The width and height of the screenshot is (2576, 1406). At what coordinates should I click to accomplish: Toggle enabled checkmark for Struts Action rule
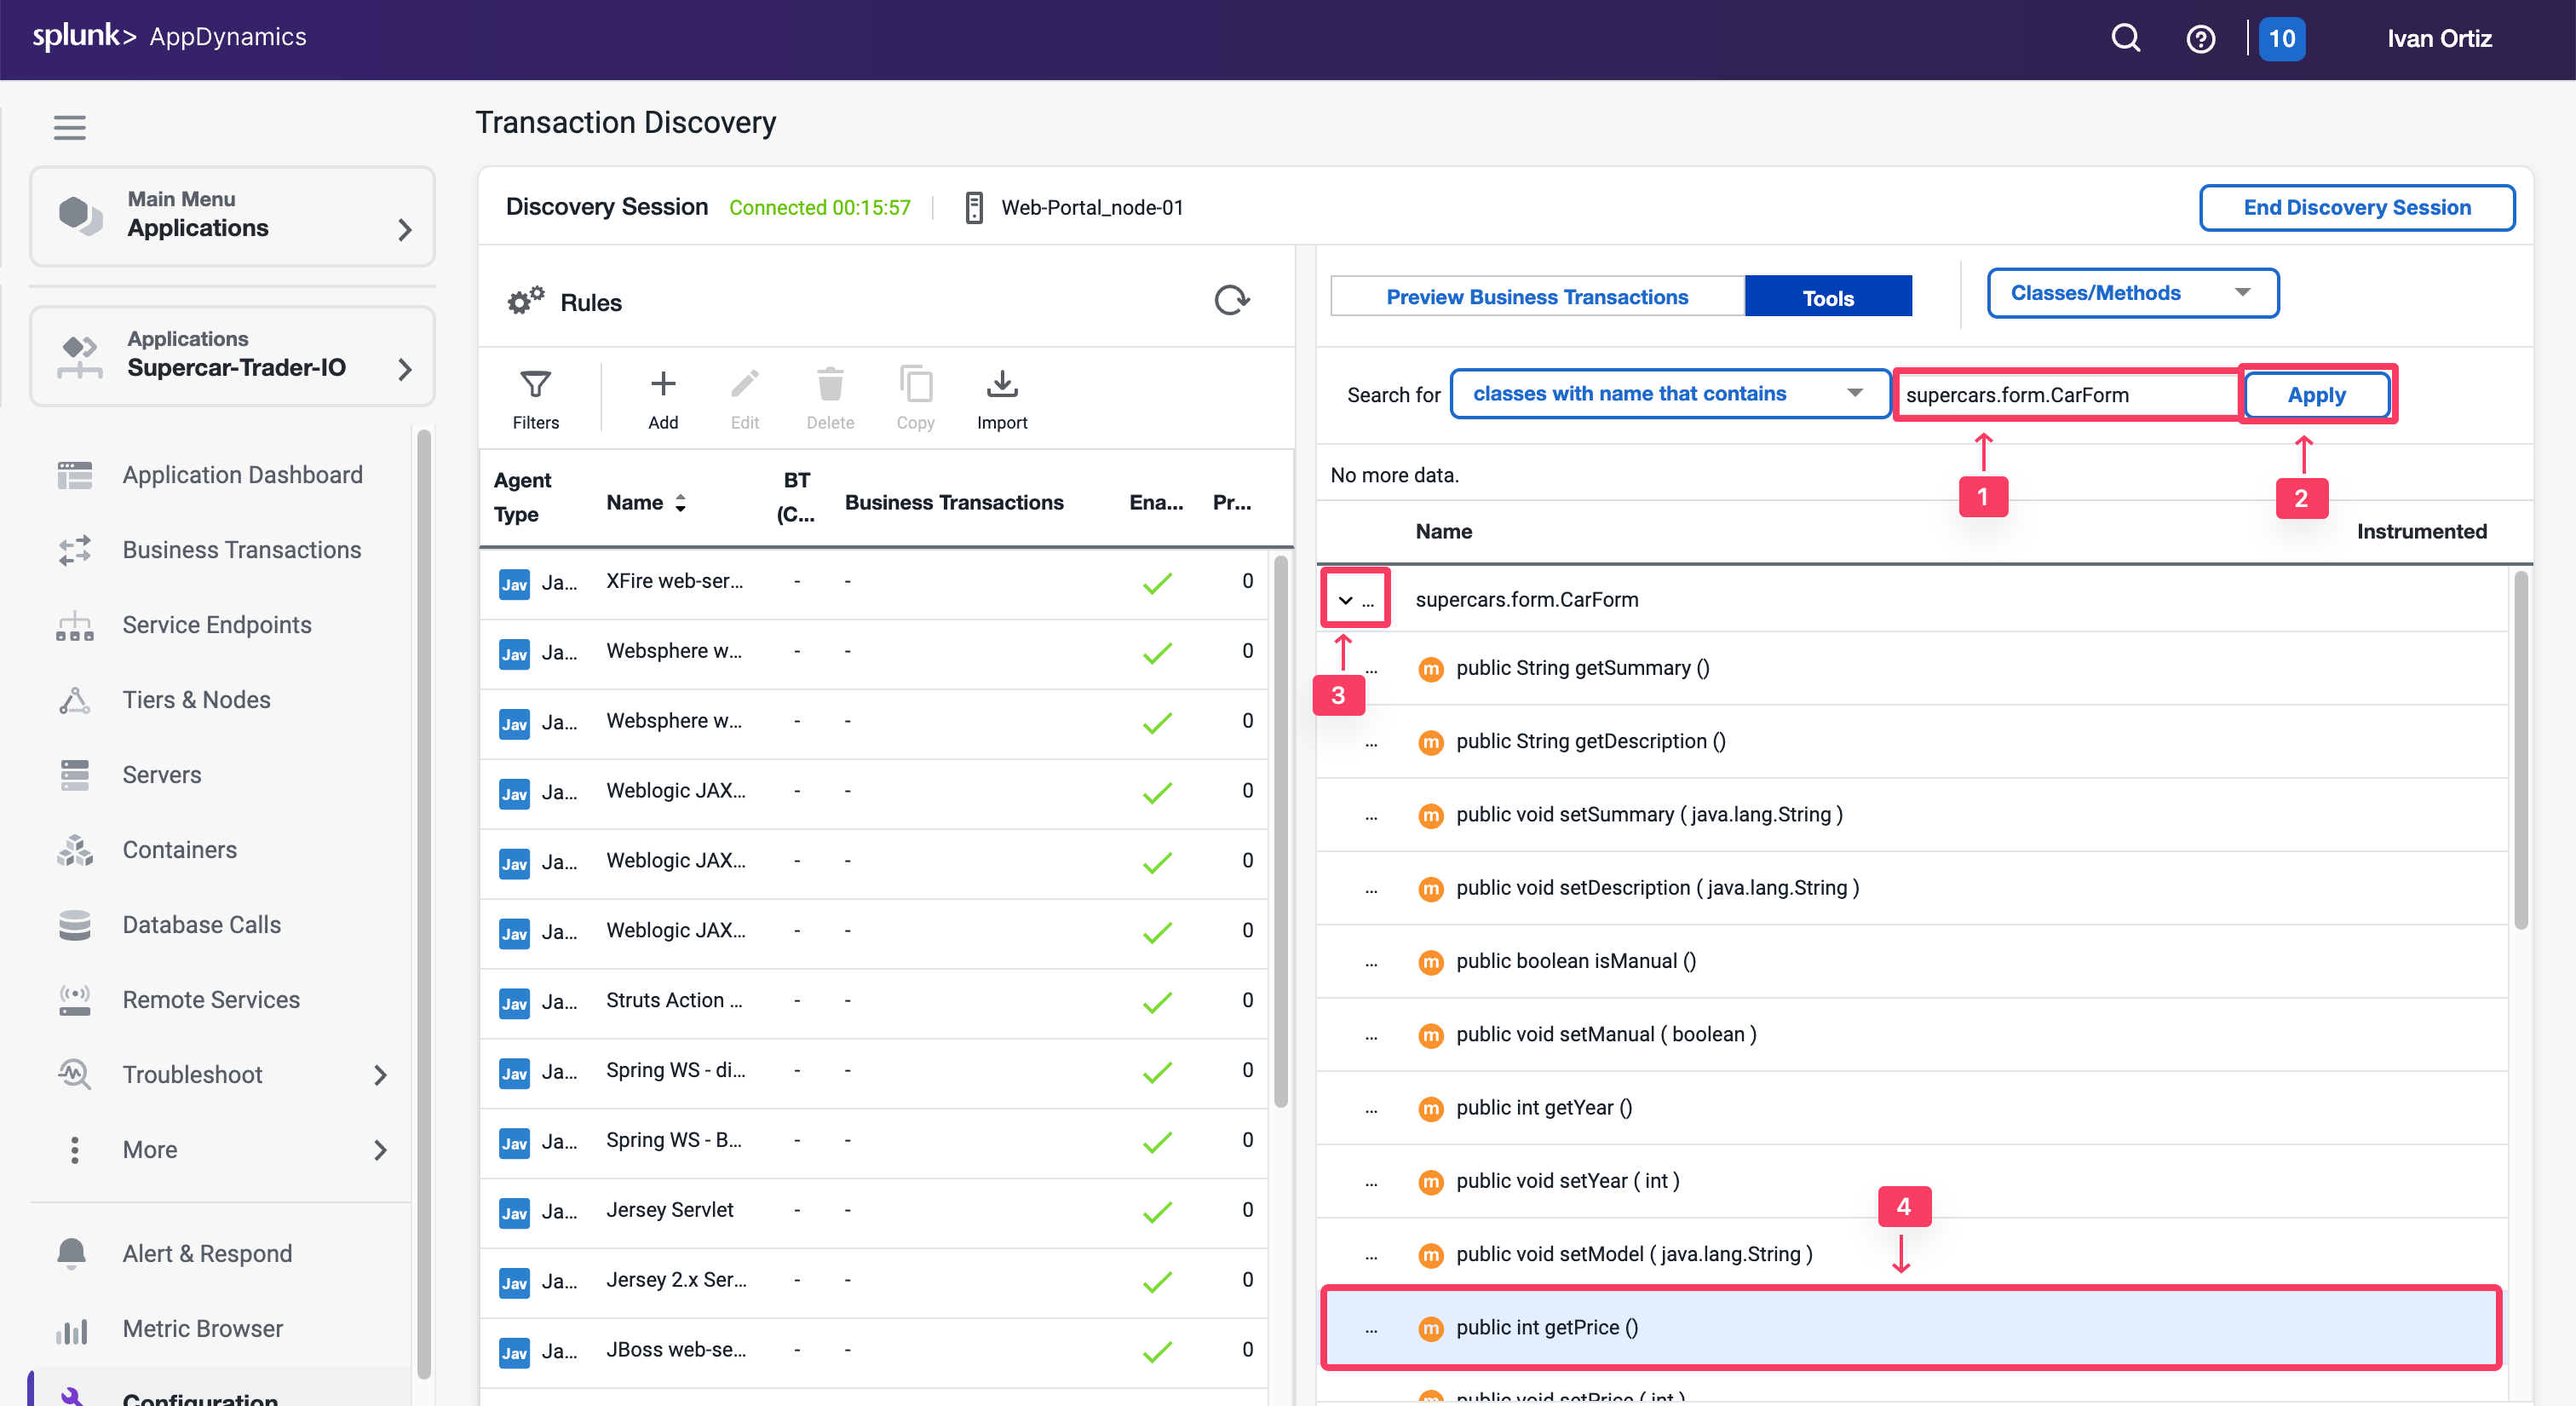1157,1002
